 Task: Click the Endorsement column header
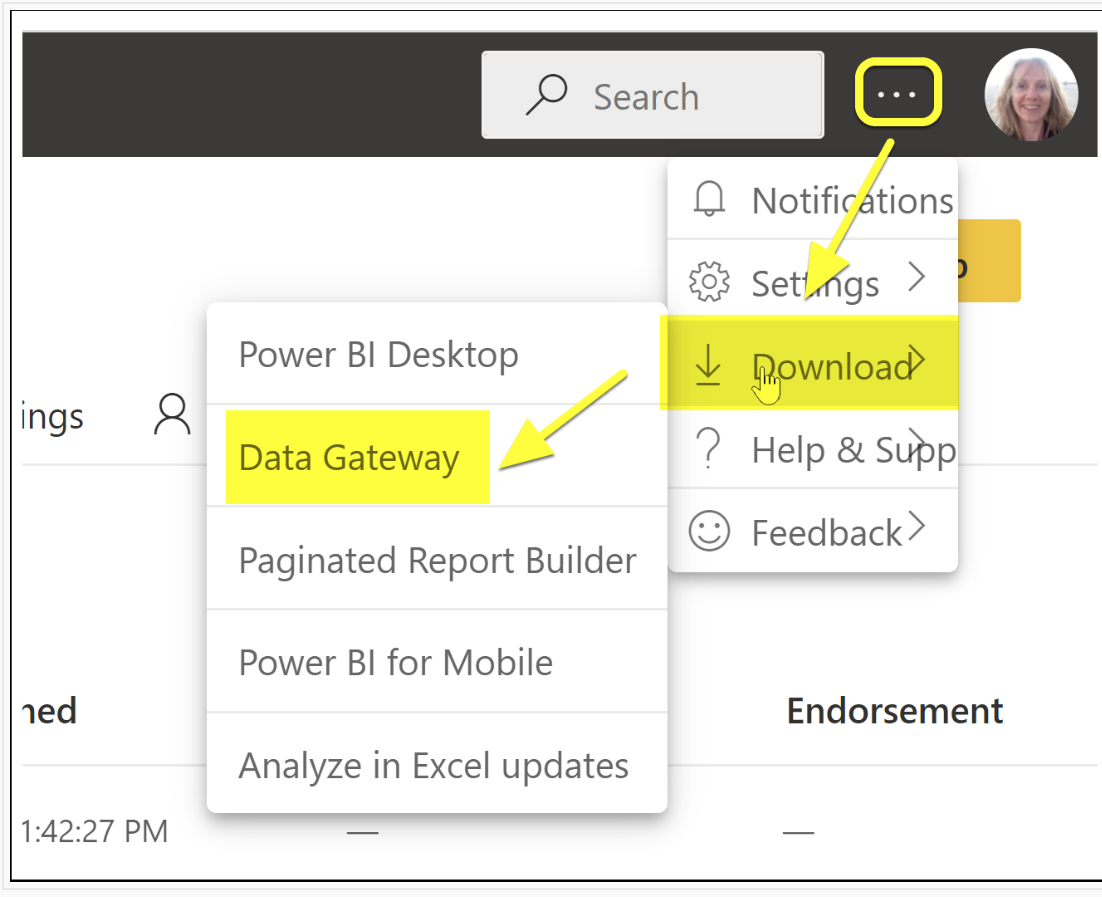tap(894, 710)
